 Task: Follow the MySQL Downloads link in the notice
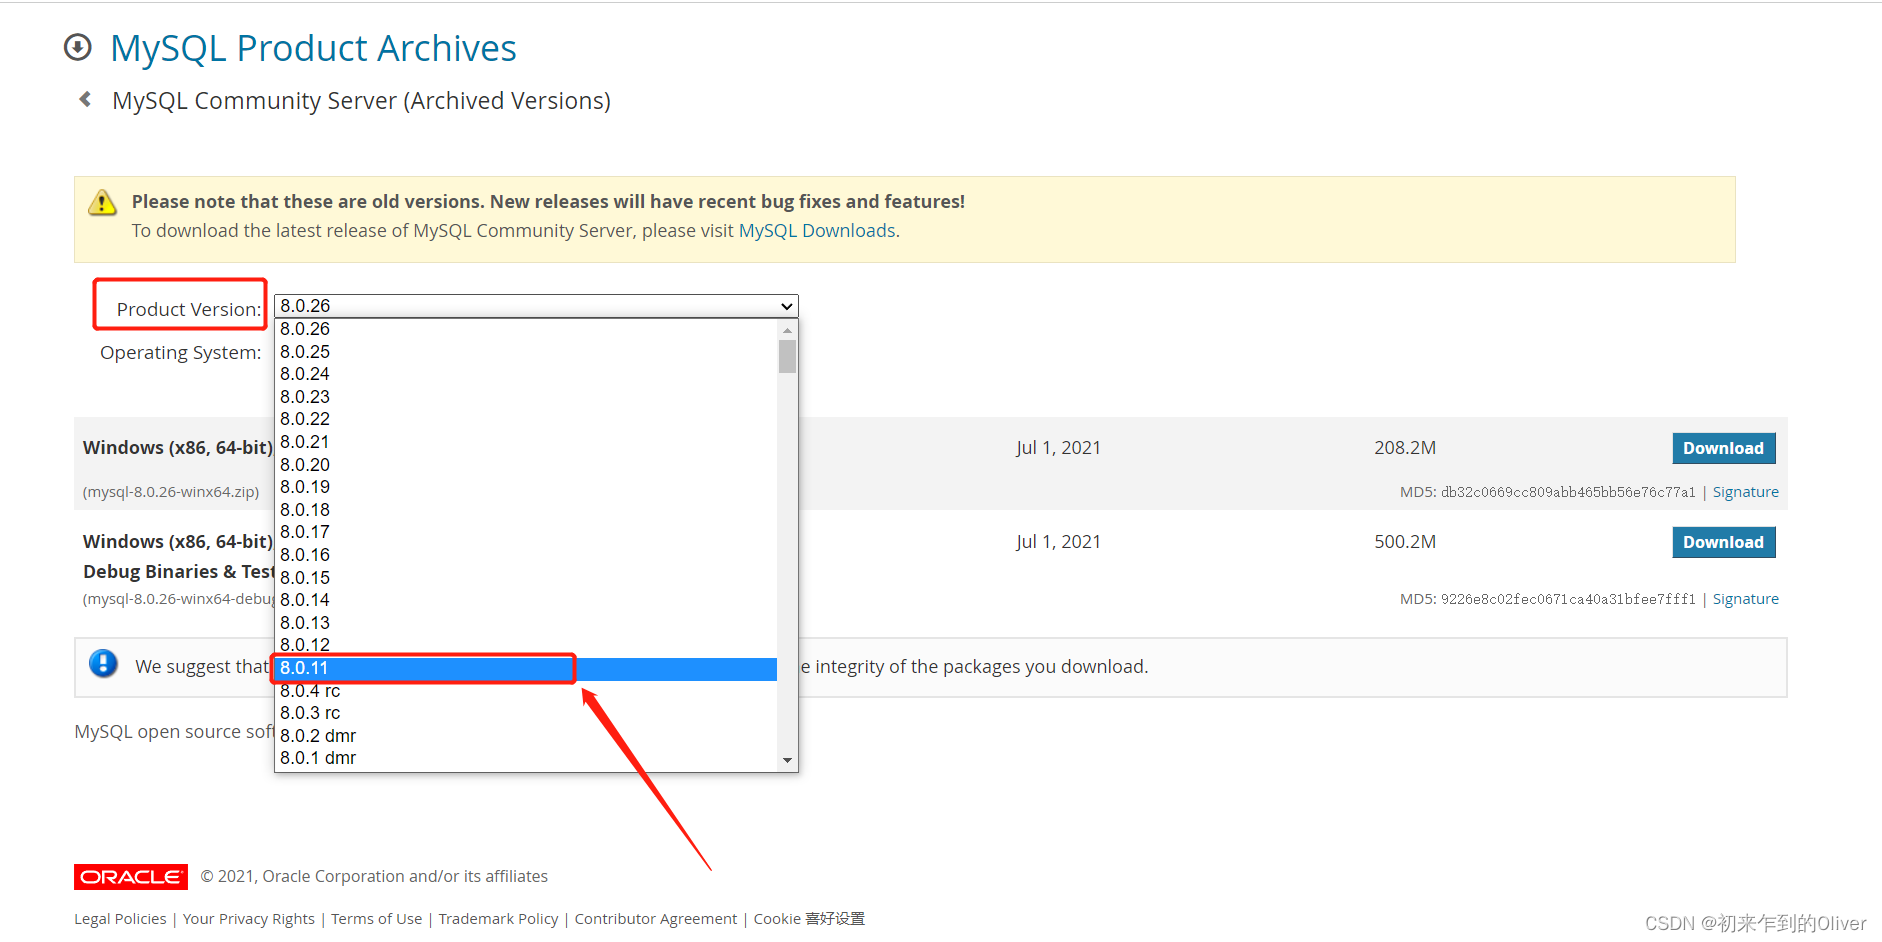click(817, 231)
